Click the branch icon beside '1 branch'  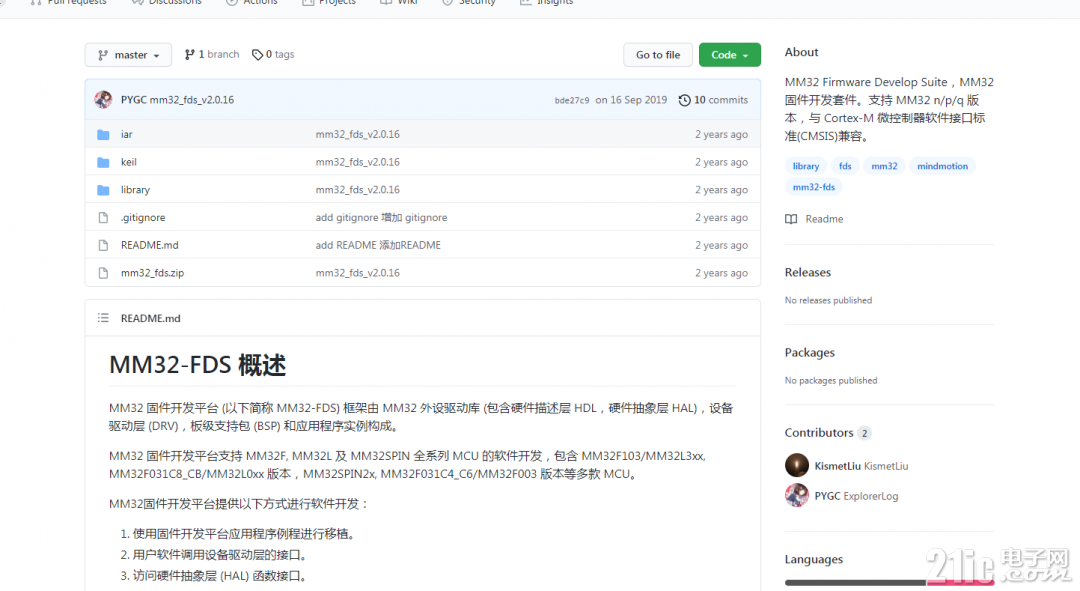pyautogui.click(x=189, y=54)
